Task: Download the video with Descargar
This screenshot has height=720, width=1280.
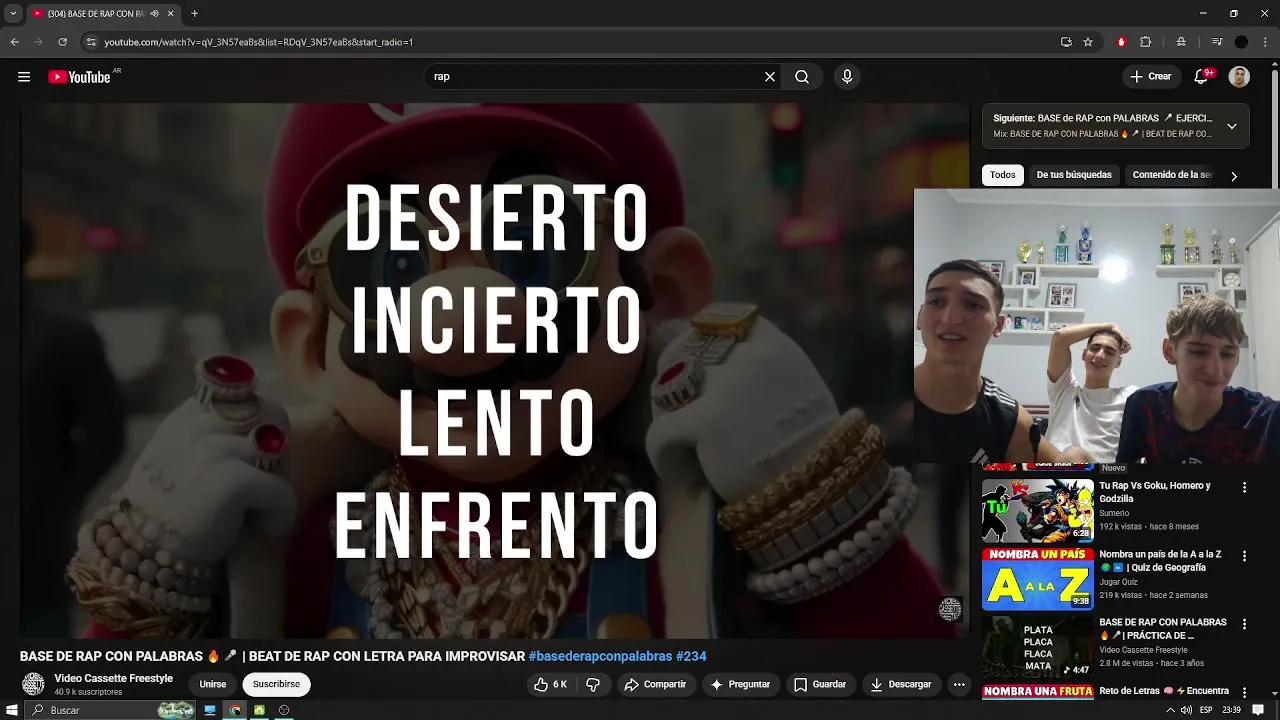Action: tap(901, 685)
